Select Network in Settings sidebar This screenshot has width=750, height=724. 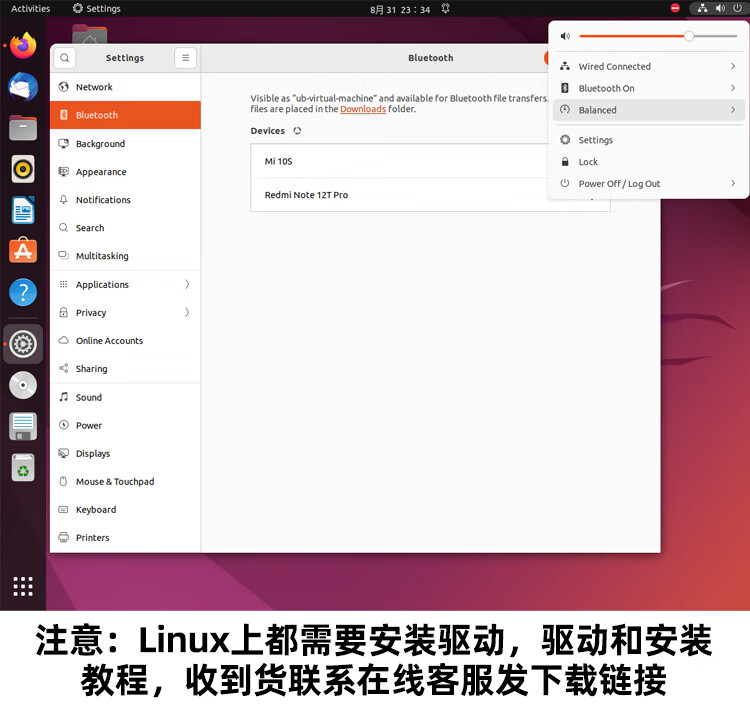(x=125, y=87)
